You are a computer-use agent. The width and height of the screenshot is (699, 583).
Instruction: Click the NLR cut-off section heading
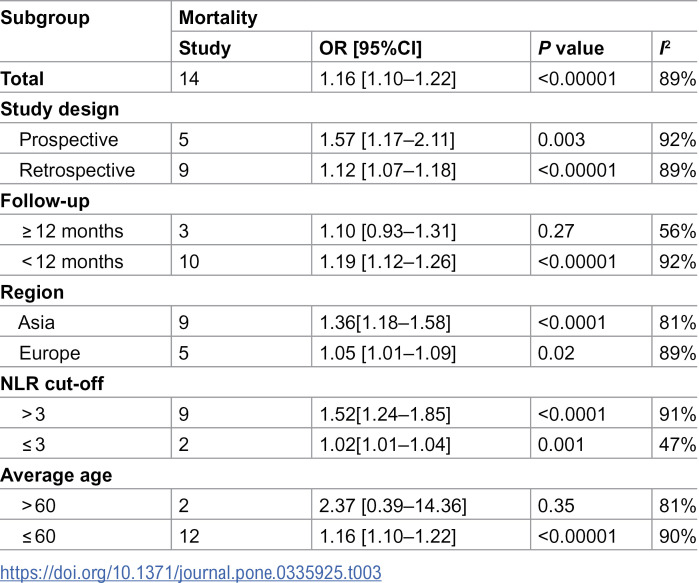tap(52, 383)
